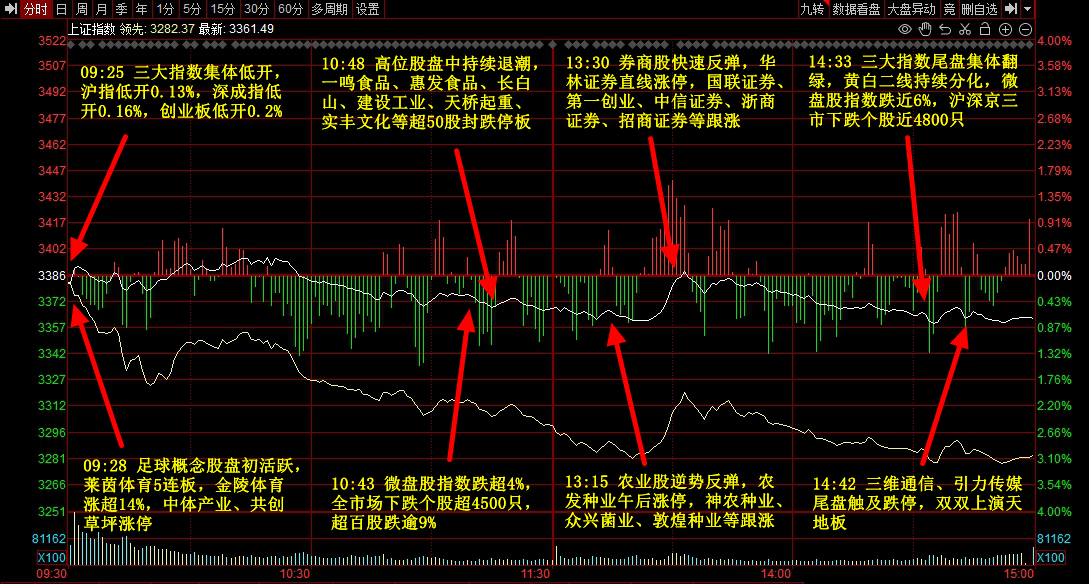Screen dimensions: 1089x584
Task: Open the 设置 settings button
Action: (368, 9)
